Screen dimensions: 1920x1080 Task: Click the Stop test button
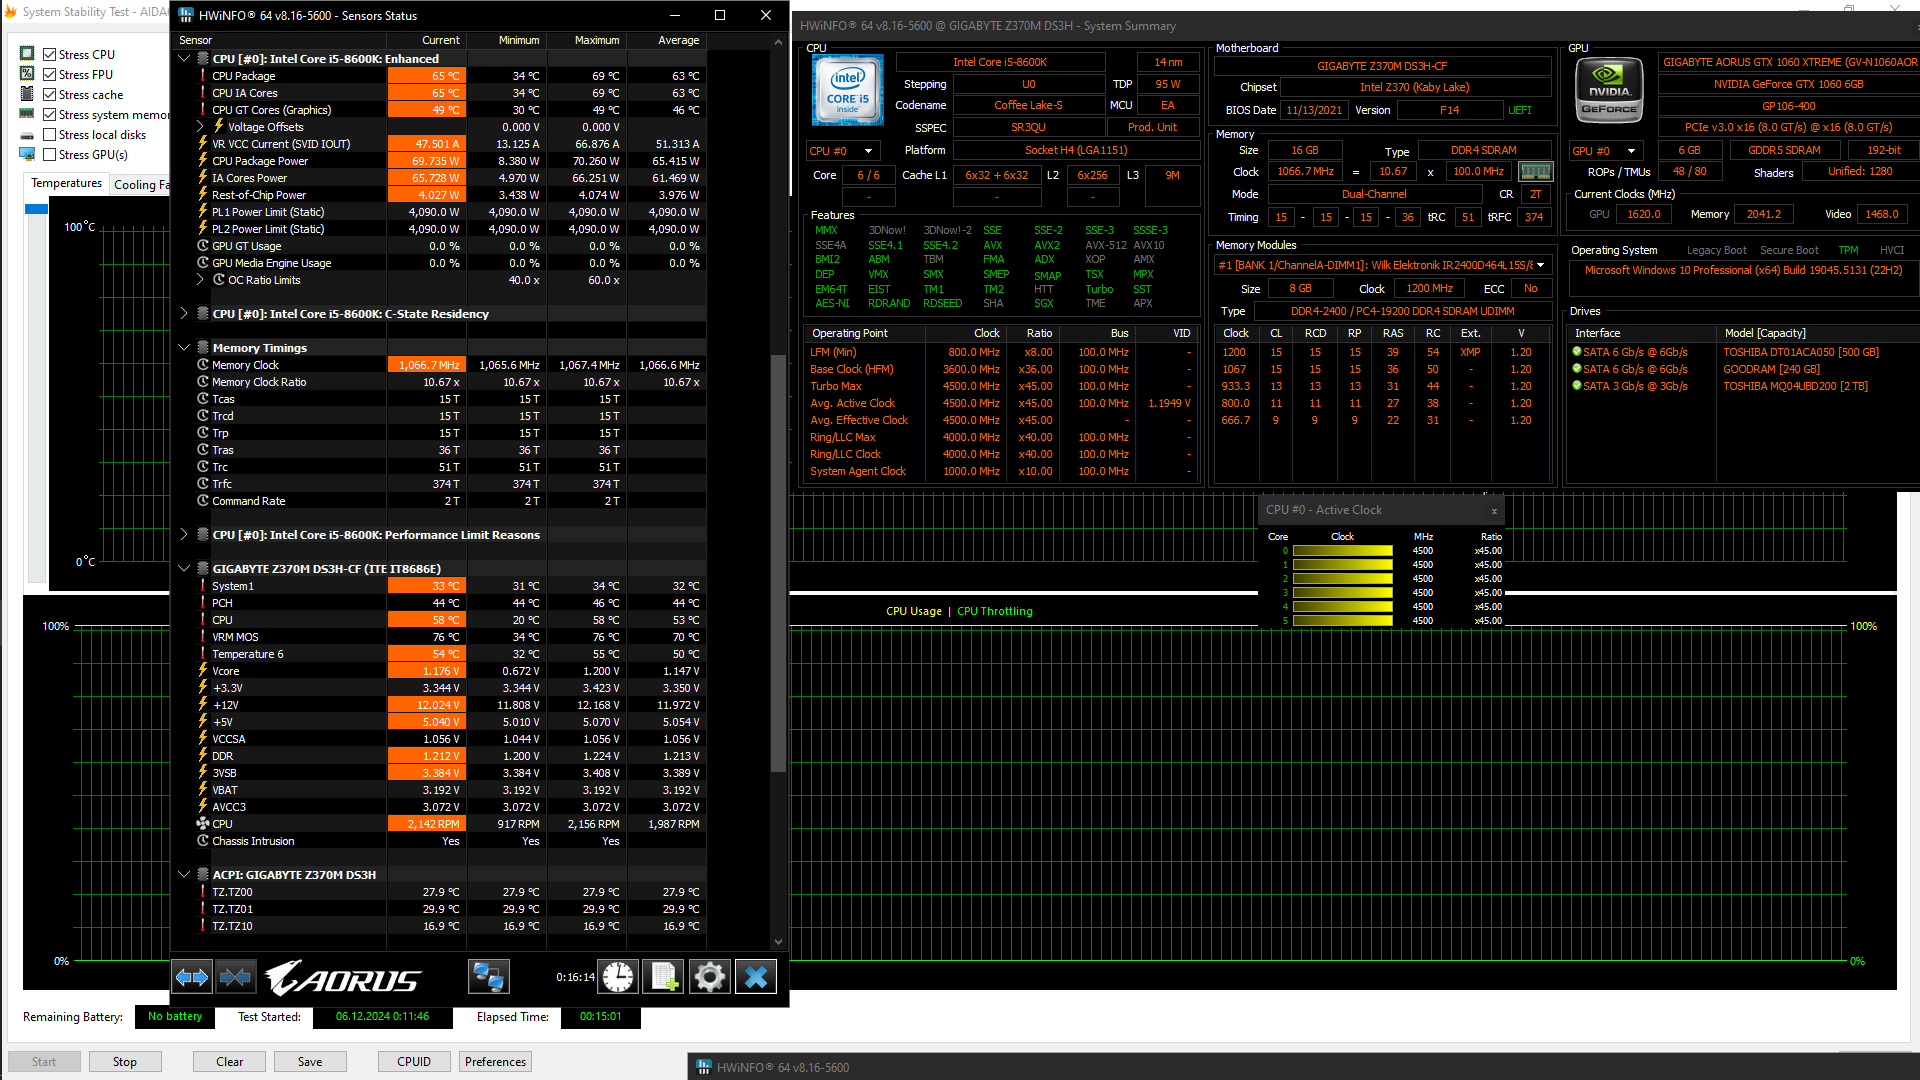coord(125,1062)
